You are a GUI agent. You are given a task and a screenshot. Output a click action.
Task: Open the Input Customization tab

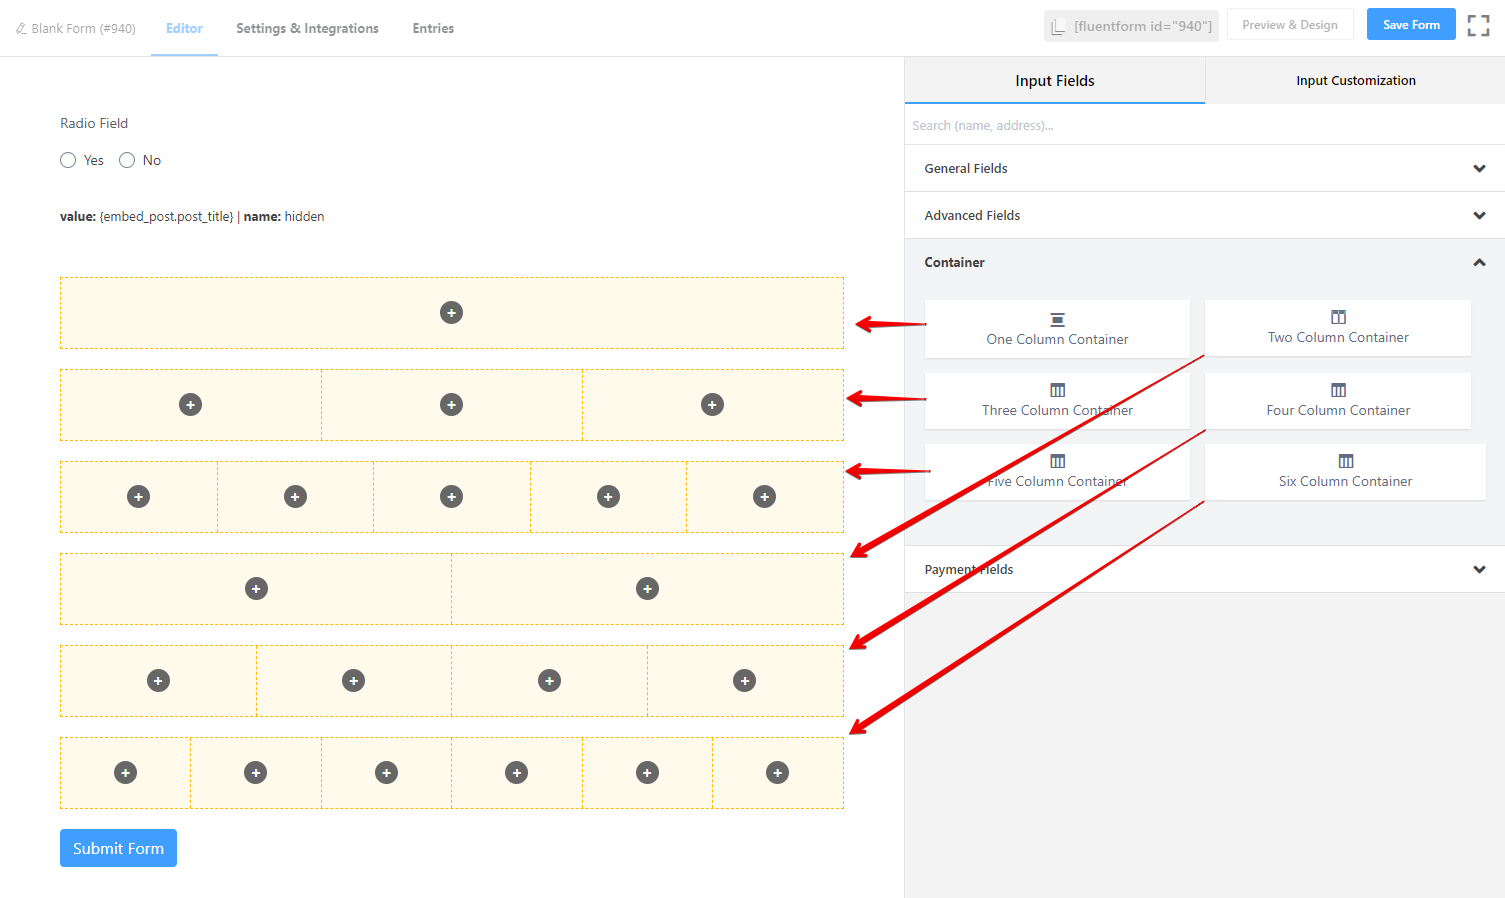pyautogui.click(x=1355, y=80)
